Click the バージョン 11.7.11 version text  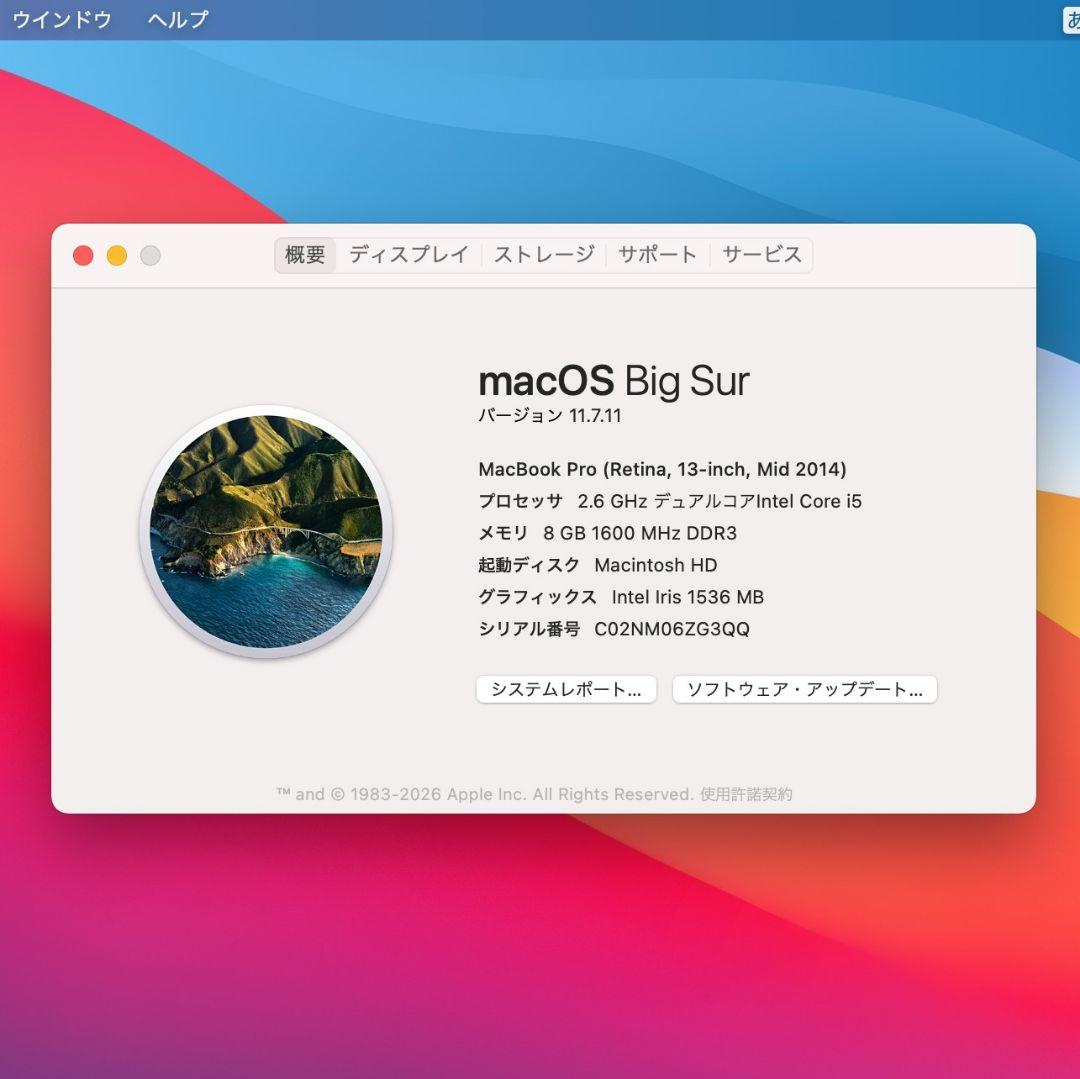tap(549, 415)
